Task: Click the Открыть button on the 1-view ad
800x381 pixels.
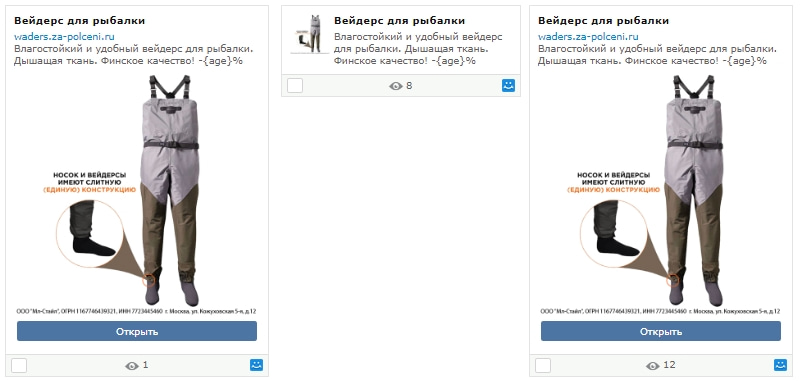Action: [x=137, y=331]
